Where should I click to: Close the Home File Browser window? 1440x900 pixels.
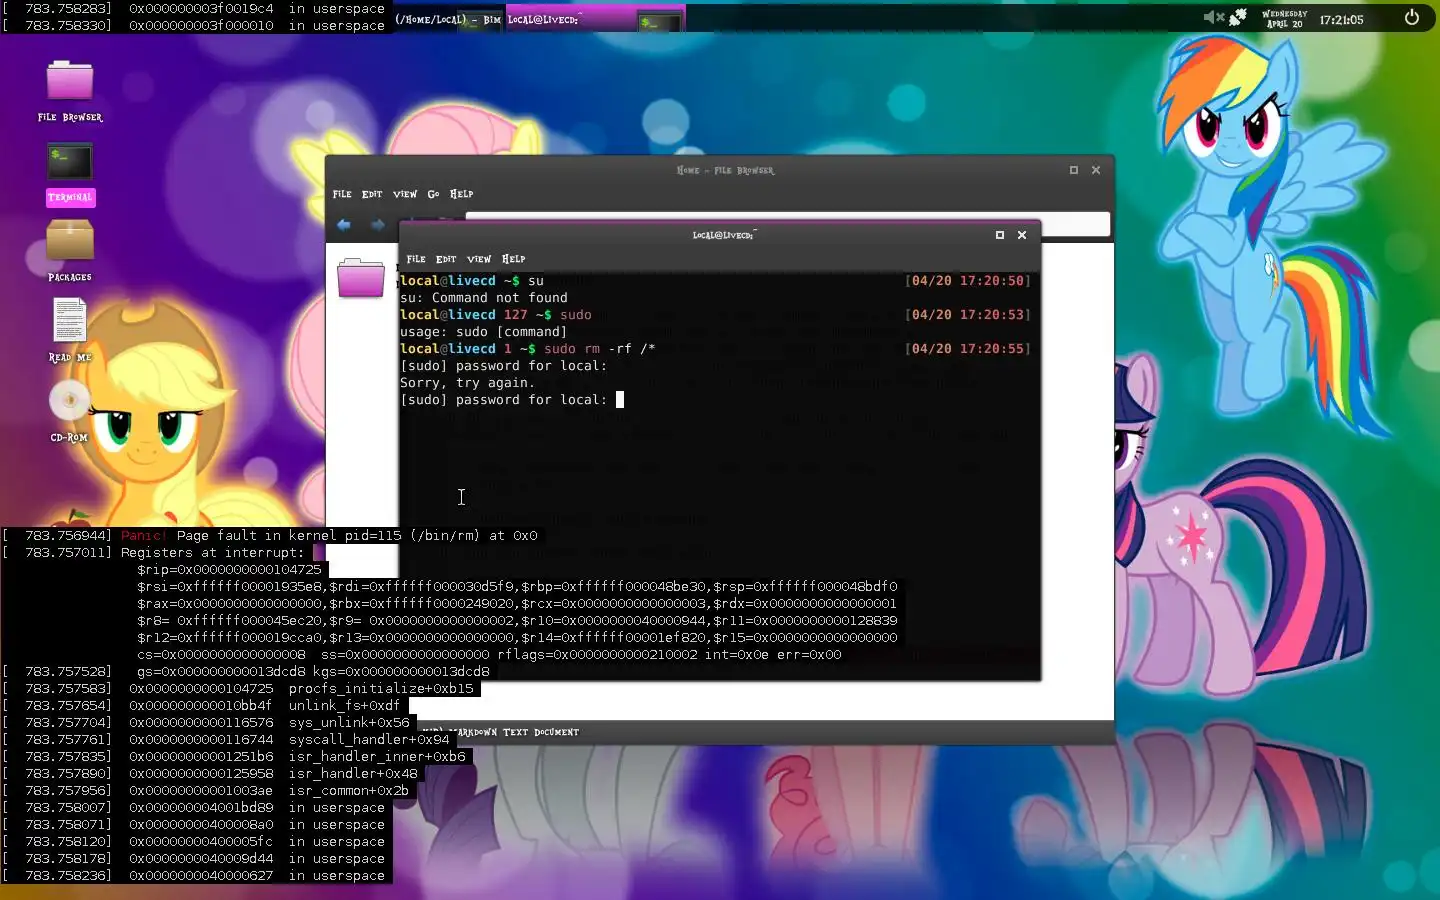click(x=1096, y=170)
